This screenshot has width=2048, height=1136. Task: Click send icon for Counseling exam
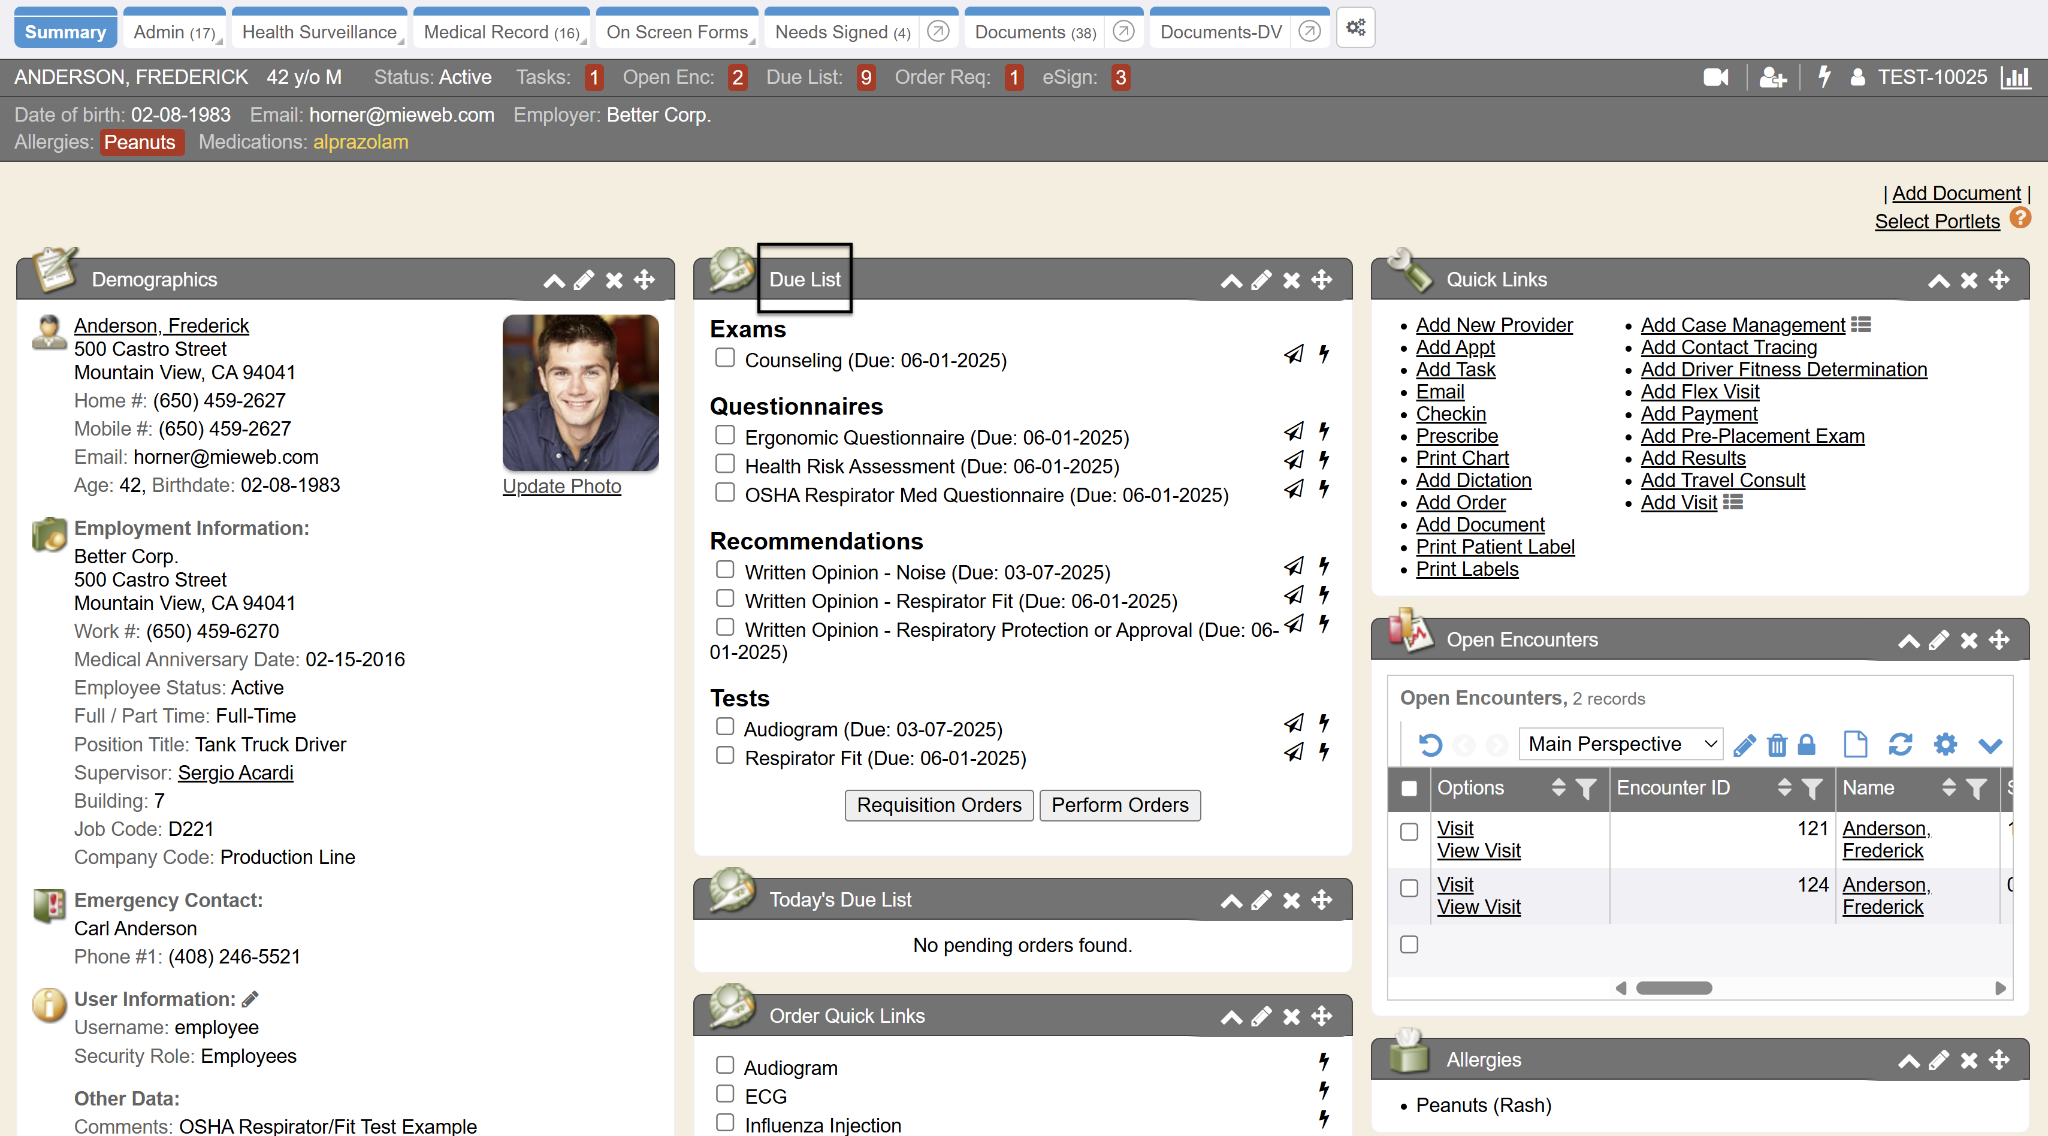1294,354
